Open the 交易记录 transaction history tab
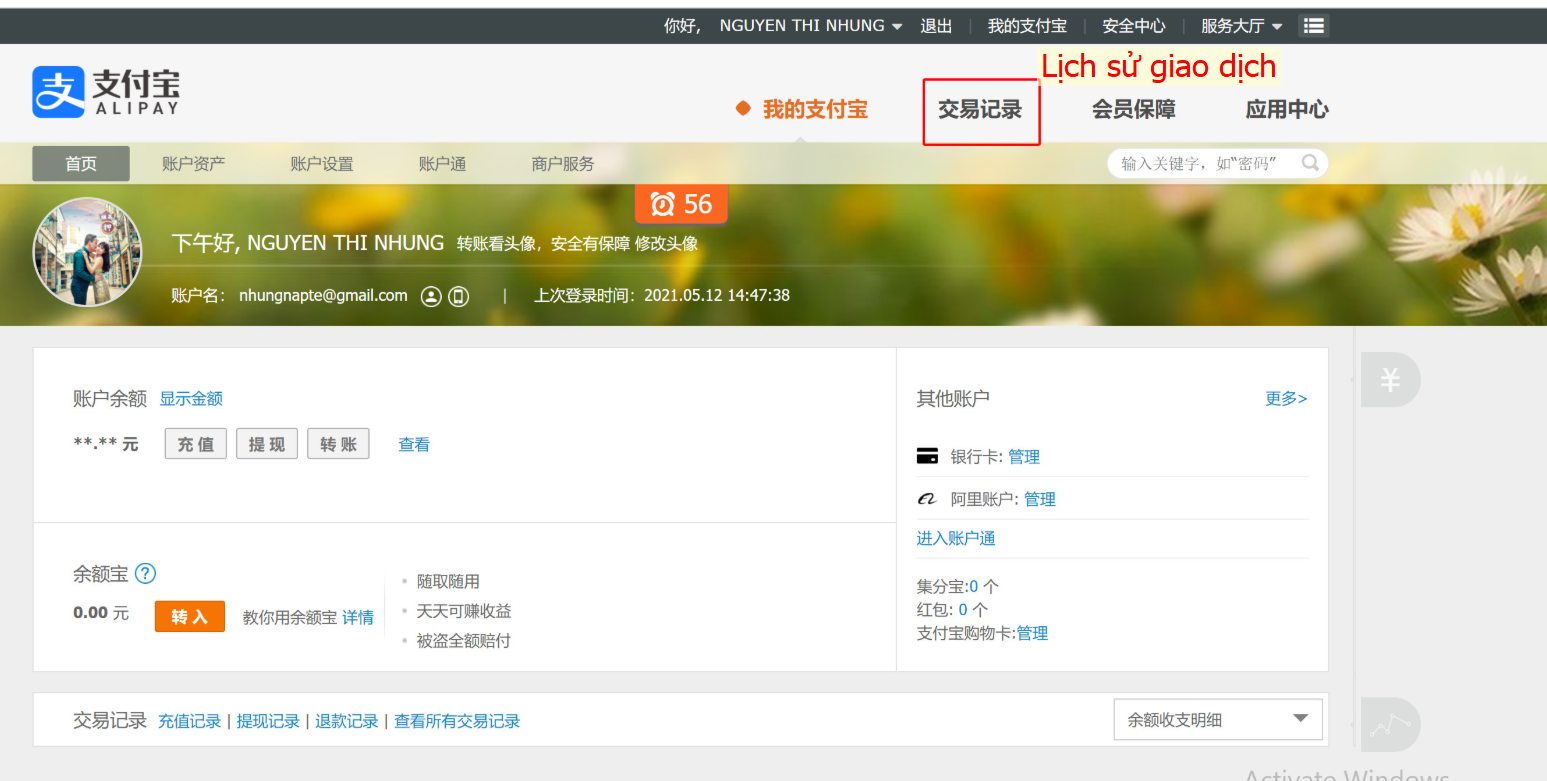Image resolution: width=1547 pixels, height=781 pixels. pos(980,110)
